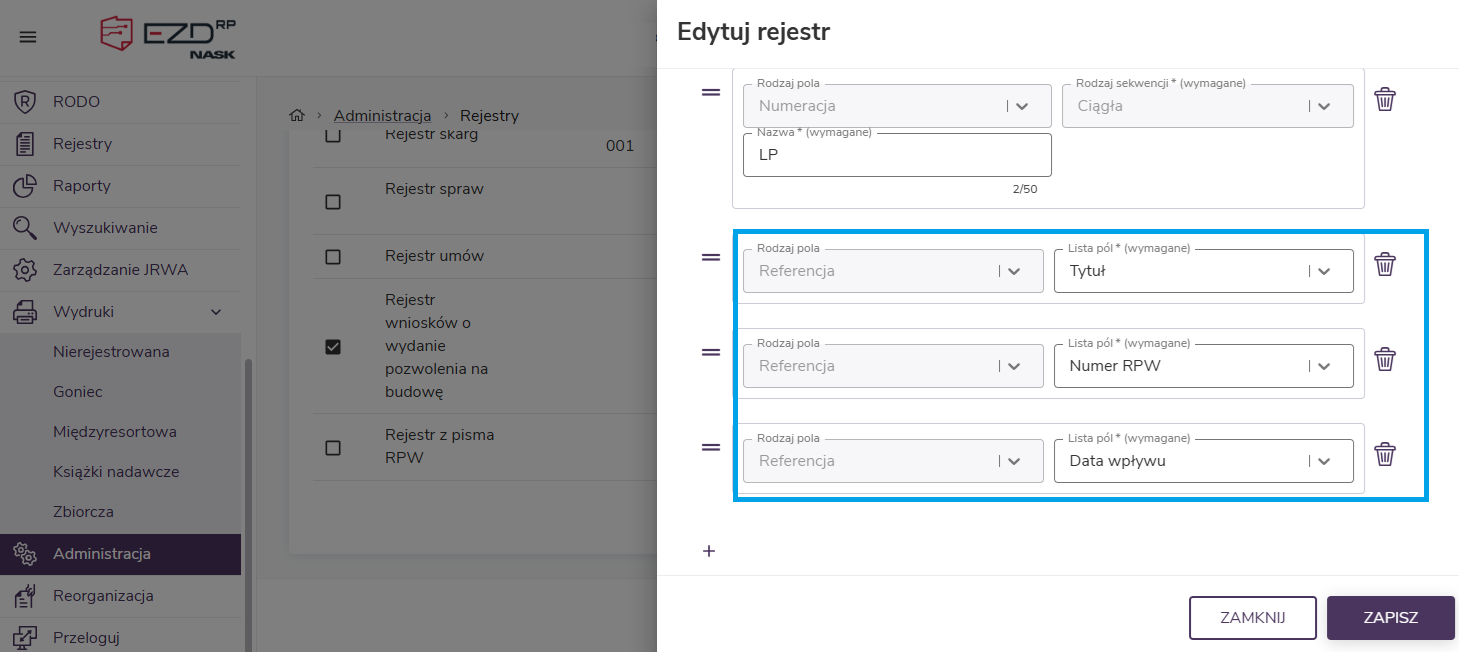Uncheck Rejestr wniosków o wydanie pozwolenia checkbox
The height and width of the screenshot is (652, 1459).
[x=334, y=347]
